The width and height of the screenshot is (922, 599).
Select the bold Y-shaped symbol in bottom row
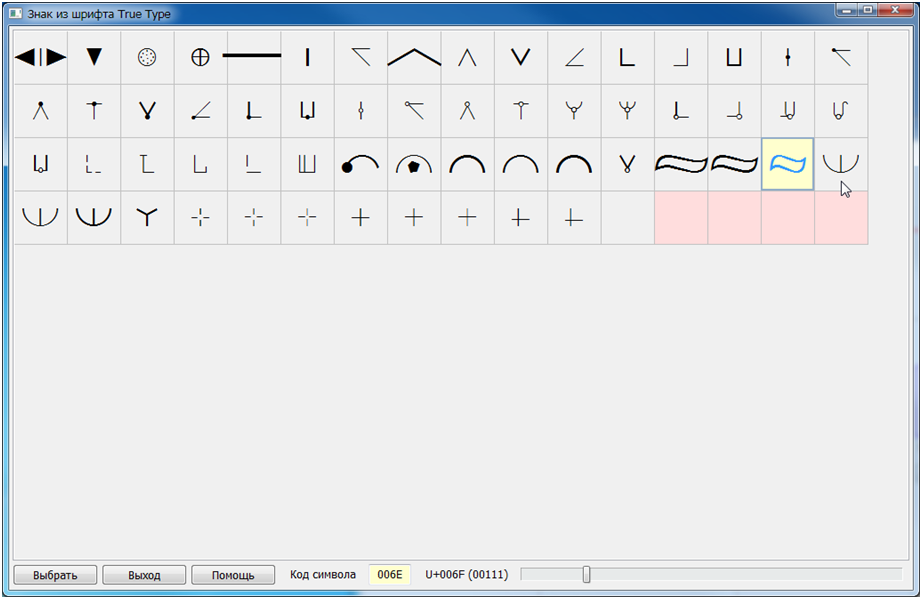pyautogui.click(x=147, y=217)
